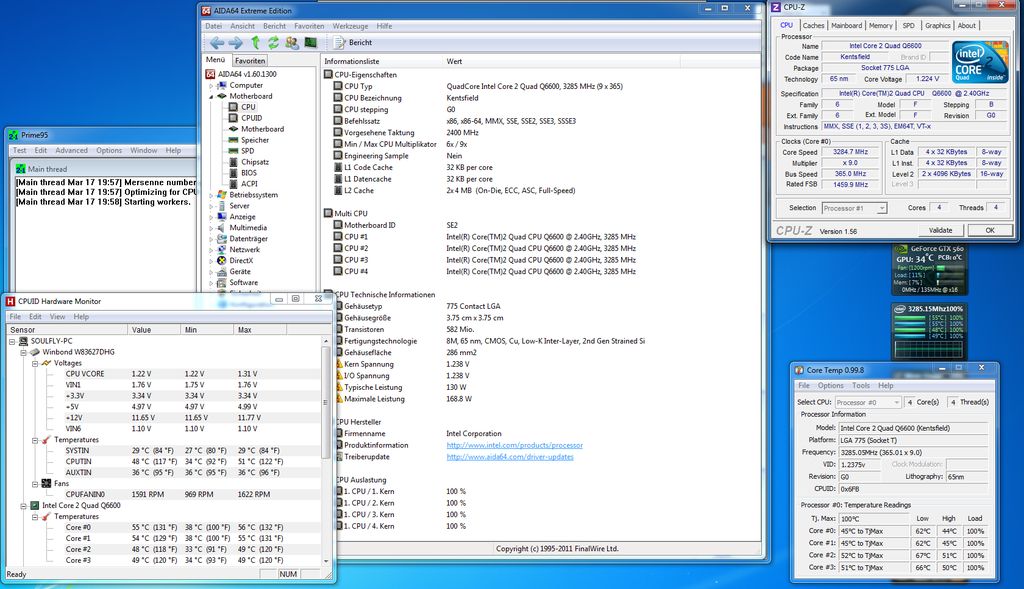Collapse SOULFLY-PC node in Hardware Monitor
Screen dimensions: 1024x589
(x=12, y=342)
